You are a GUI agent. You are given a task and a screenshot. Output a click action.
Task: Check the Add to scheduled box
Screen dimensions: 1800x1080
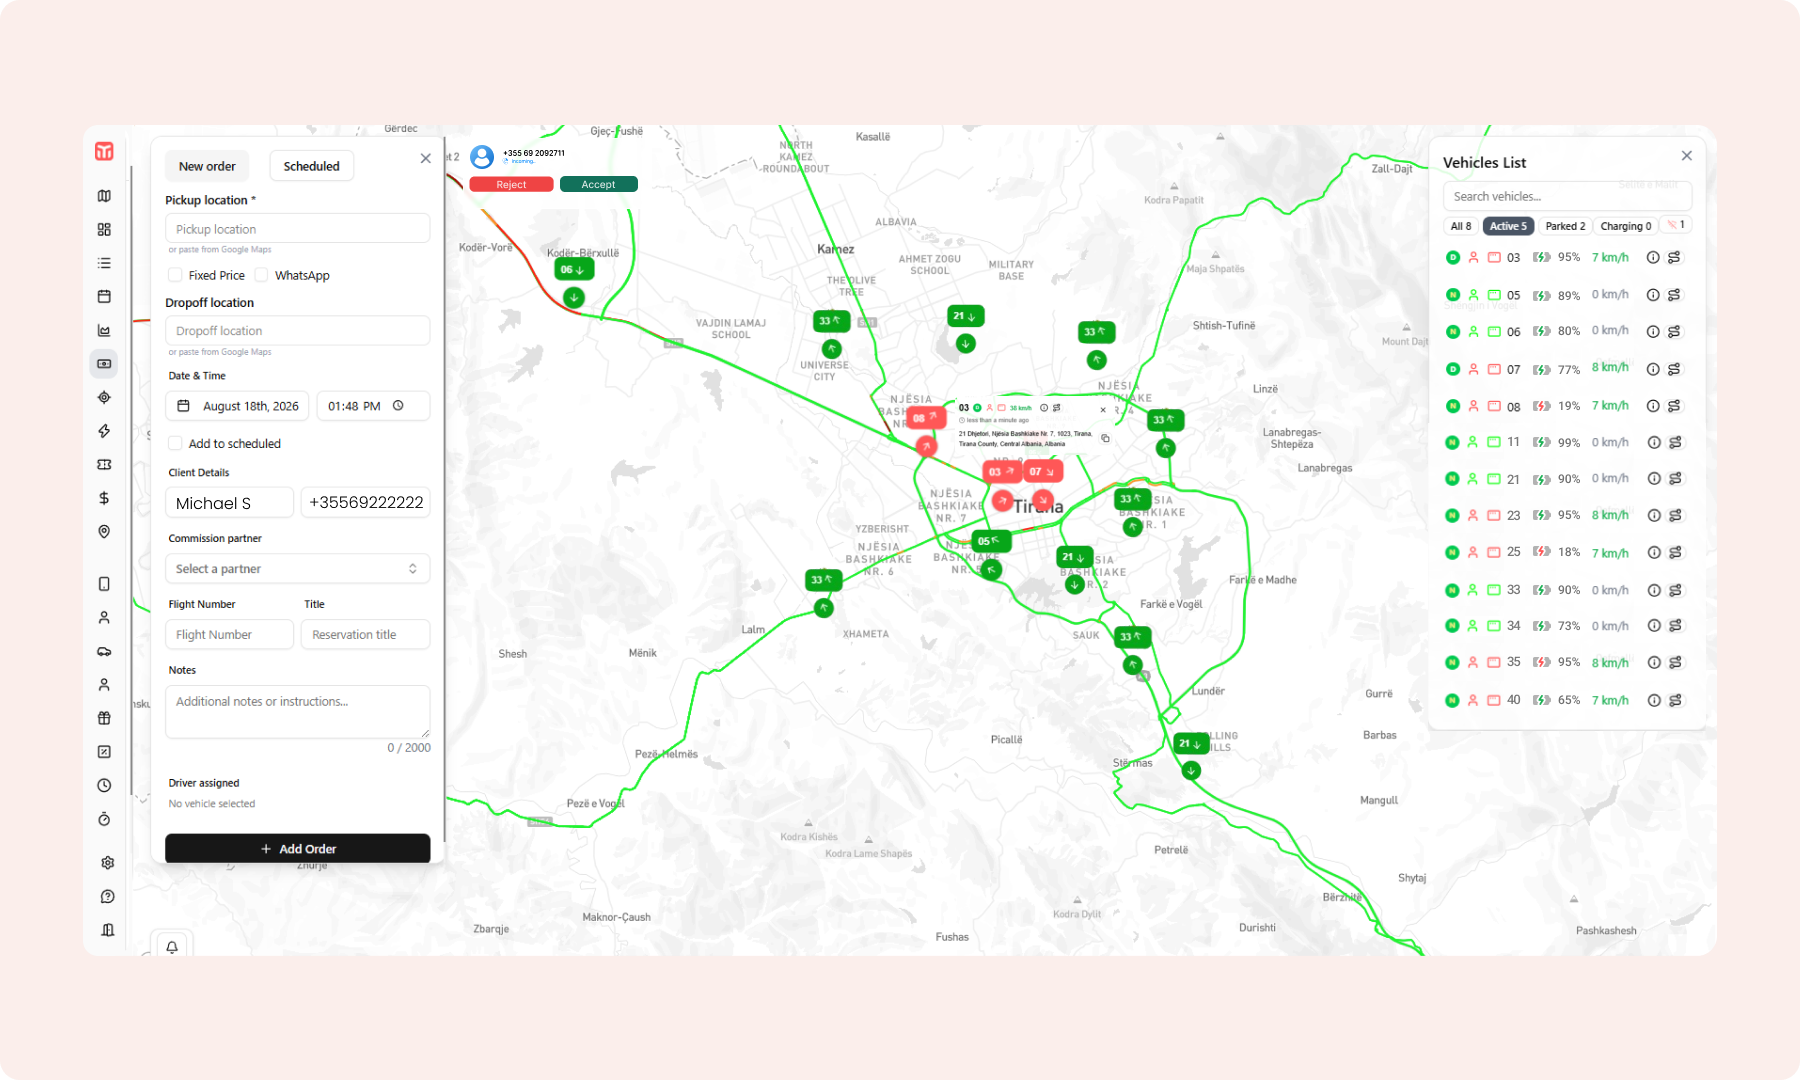coord(175,443)
